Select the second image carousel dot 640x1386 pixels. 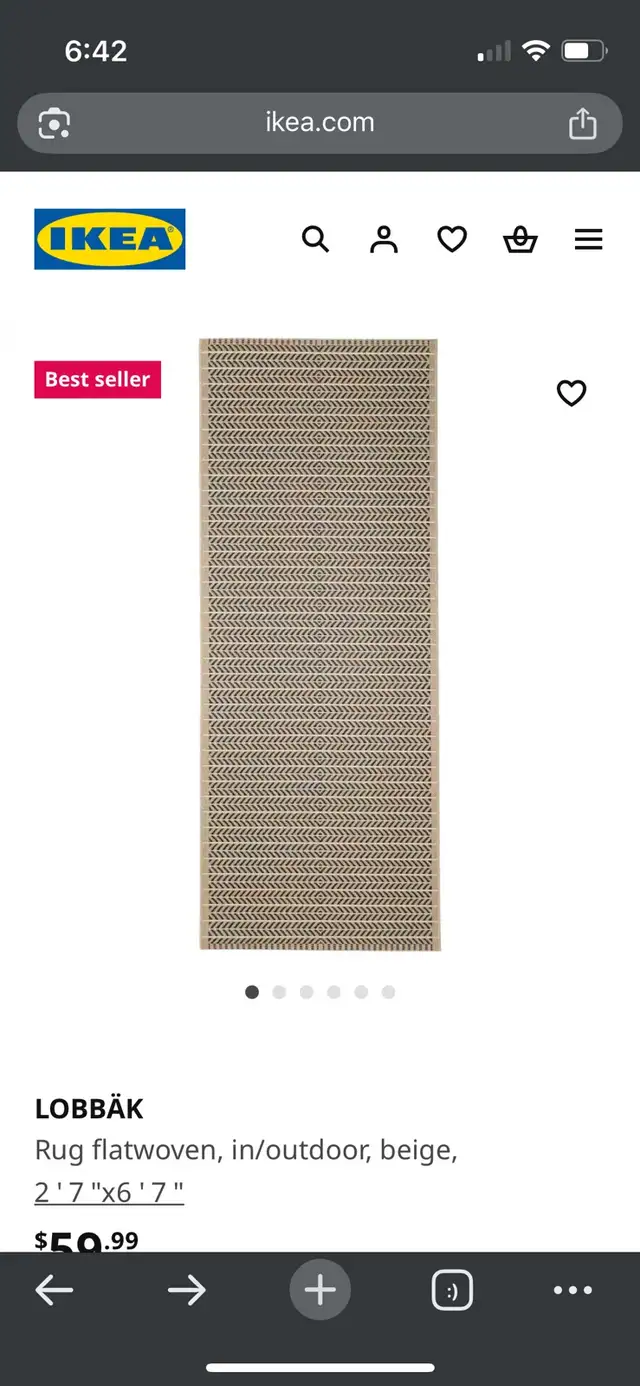pos(279,992)
